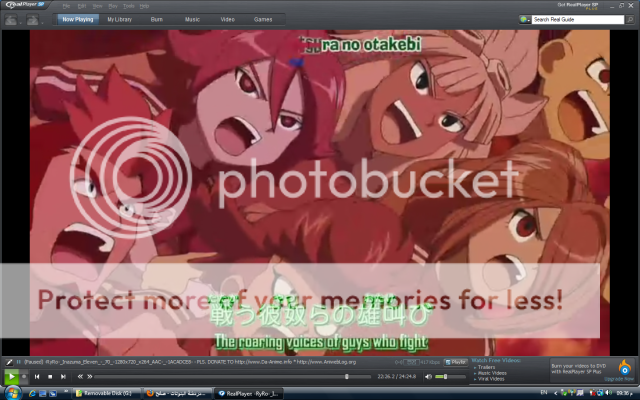
Task: Click the EN language indicator
Action: pyautogui.click(x=544, y=393)
